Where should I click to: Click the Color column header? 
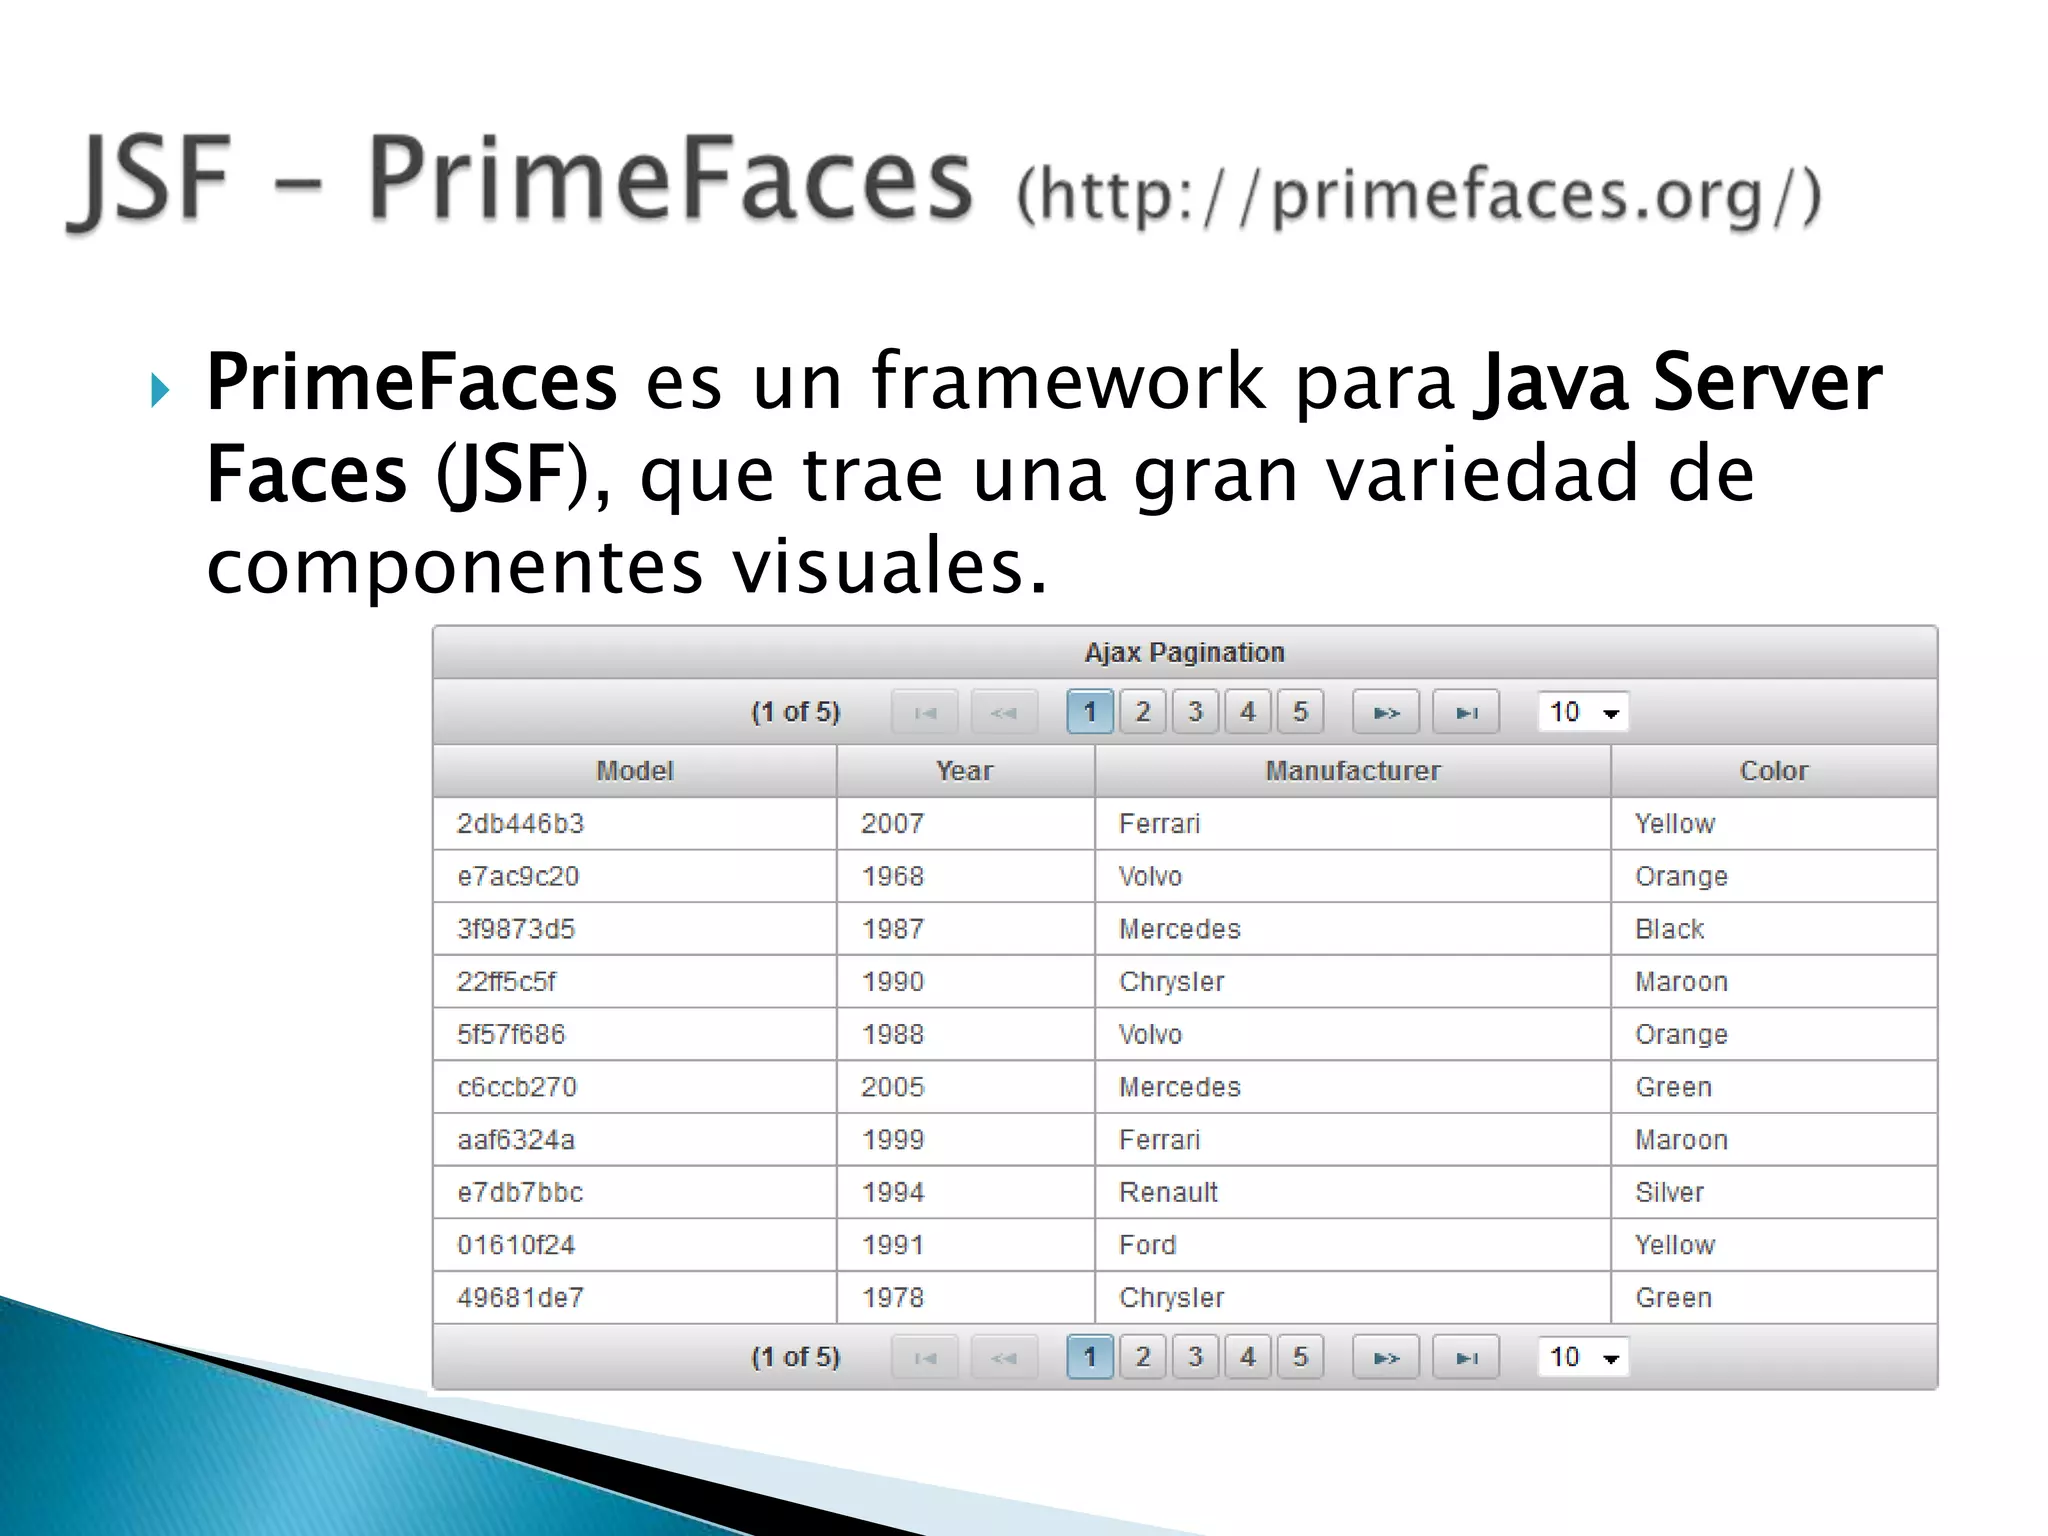tap(1774, 771)
